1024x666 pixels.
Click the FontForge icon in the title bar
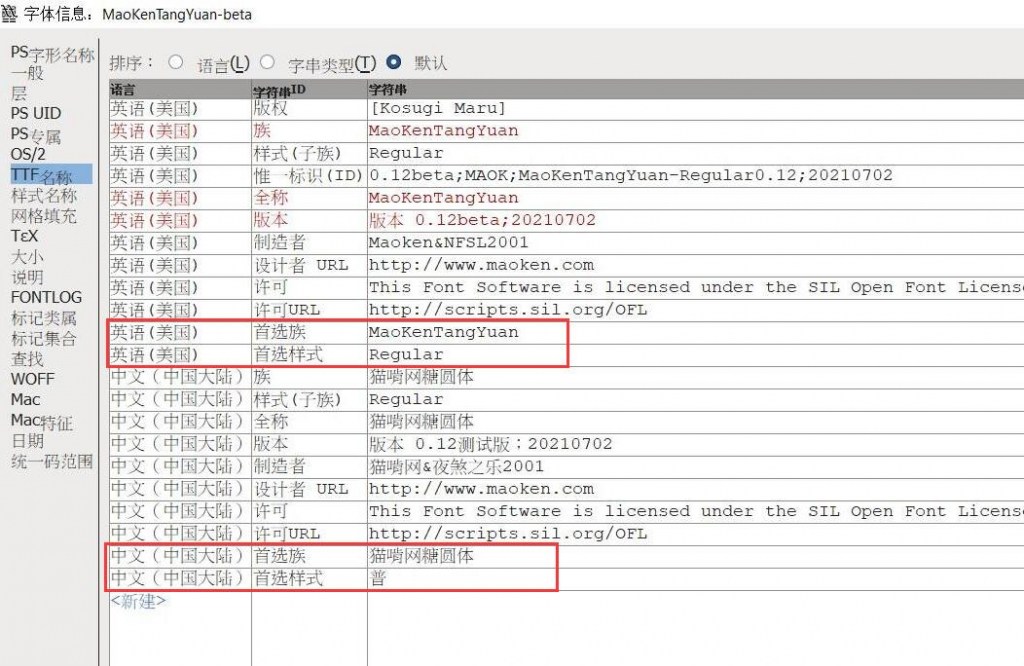pos(10,14)
